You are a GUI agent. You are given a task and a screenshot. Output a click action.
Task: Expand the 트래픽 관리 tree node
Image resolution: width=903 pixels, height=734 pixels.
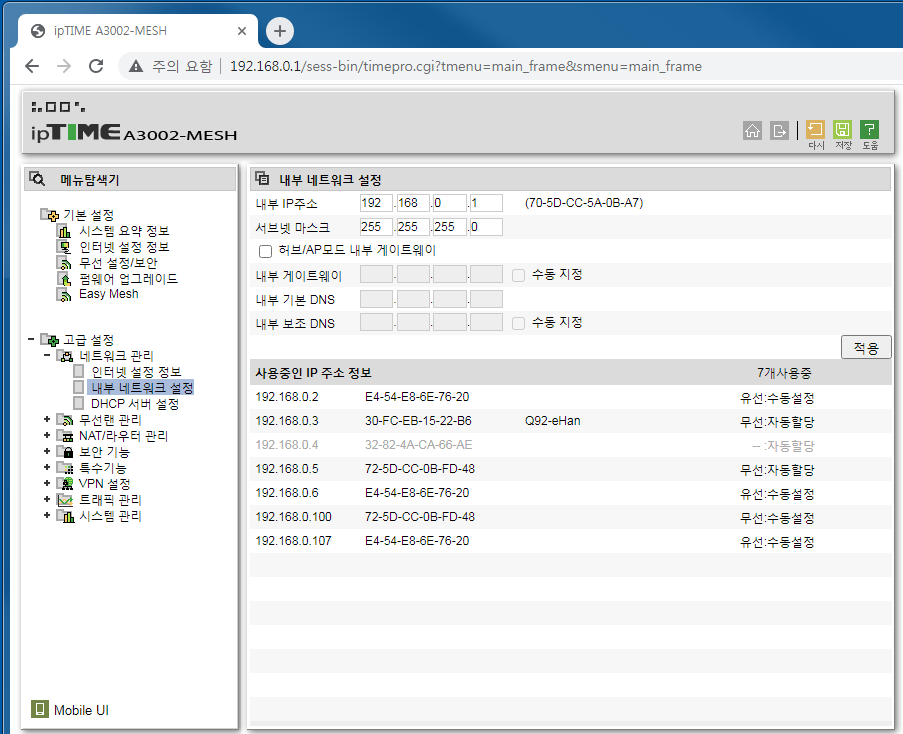47,500
